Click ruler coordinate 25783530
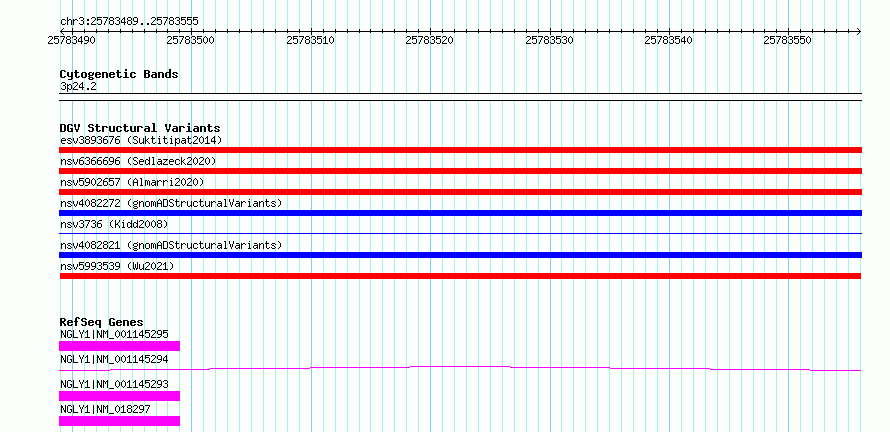The width and height of the screenshot is (890, 432). [549, 41]
